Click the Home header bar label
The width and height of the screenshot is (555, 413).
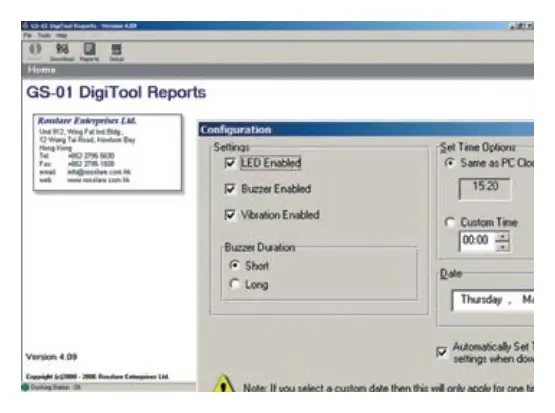(x=42, y=70)
